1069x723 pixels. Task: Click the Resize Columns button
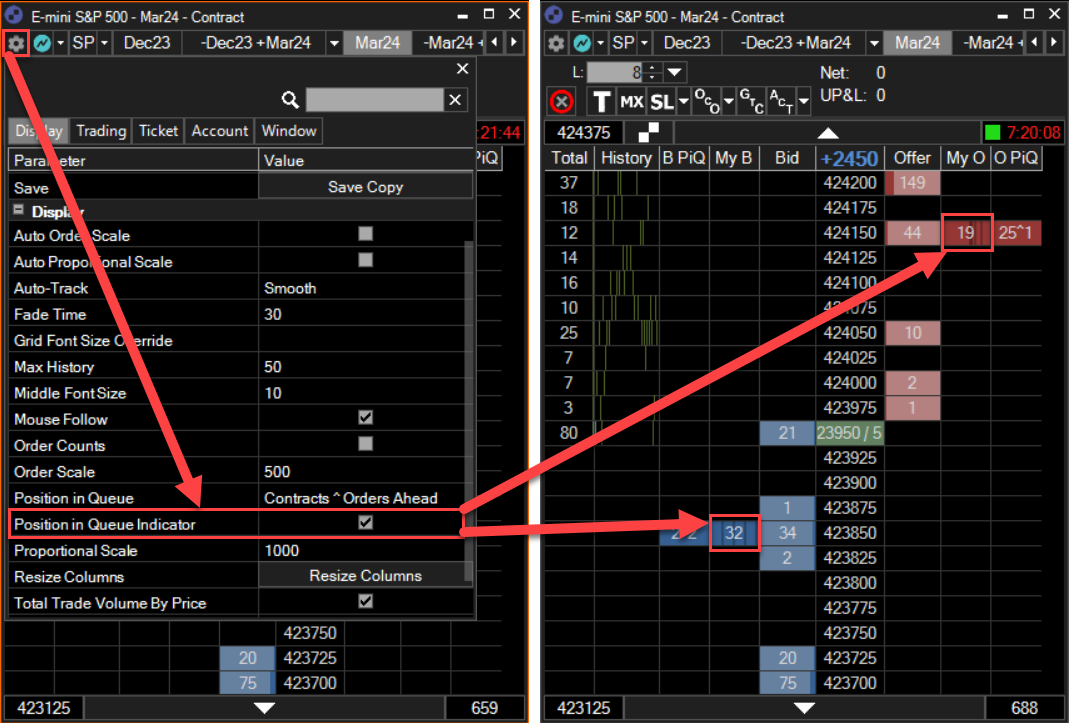(x=365, y=576)
